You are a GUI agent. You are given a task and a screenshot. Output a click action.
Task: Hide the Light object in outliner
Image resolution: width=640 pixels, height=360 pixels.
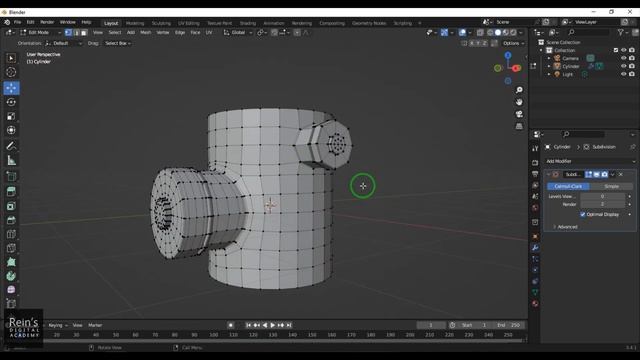pos(624,74)
